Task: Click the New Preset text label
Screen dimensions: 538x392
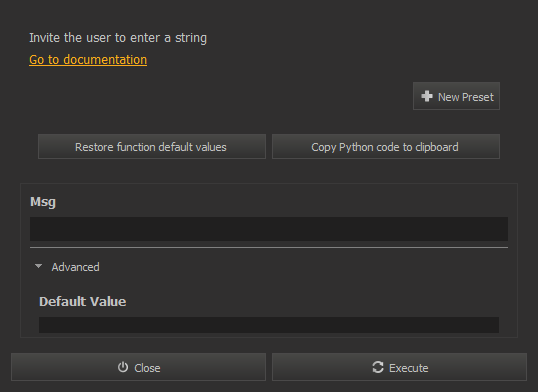Action: coord(466,97)
